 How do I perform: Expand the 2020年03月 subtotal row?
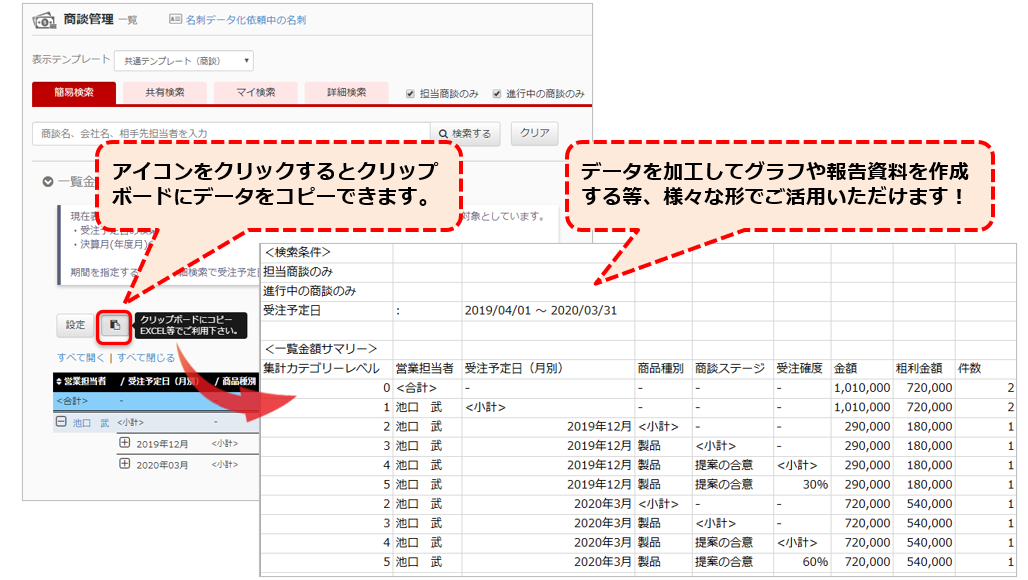(x=126, y=461)
